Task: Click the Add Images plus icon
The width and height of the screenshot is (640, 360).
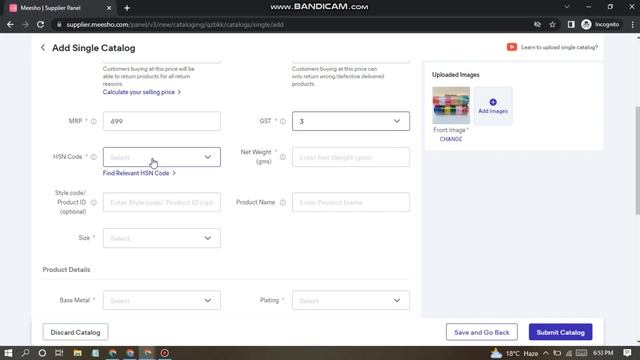Action: [x=493, y=102]
